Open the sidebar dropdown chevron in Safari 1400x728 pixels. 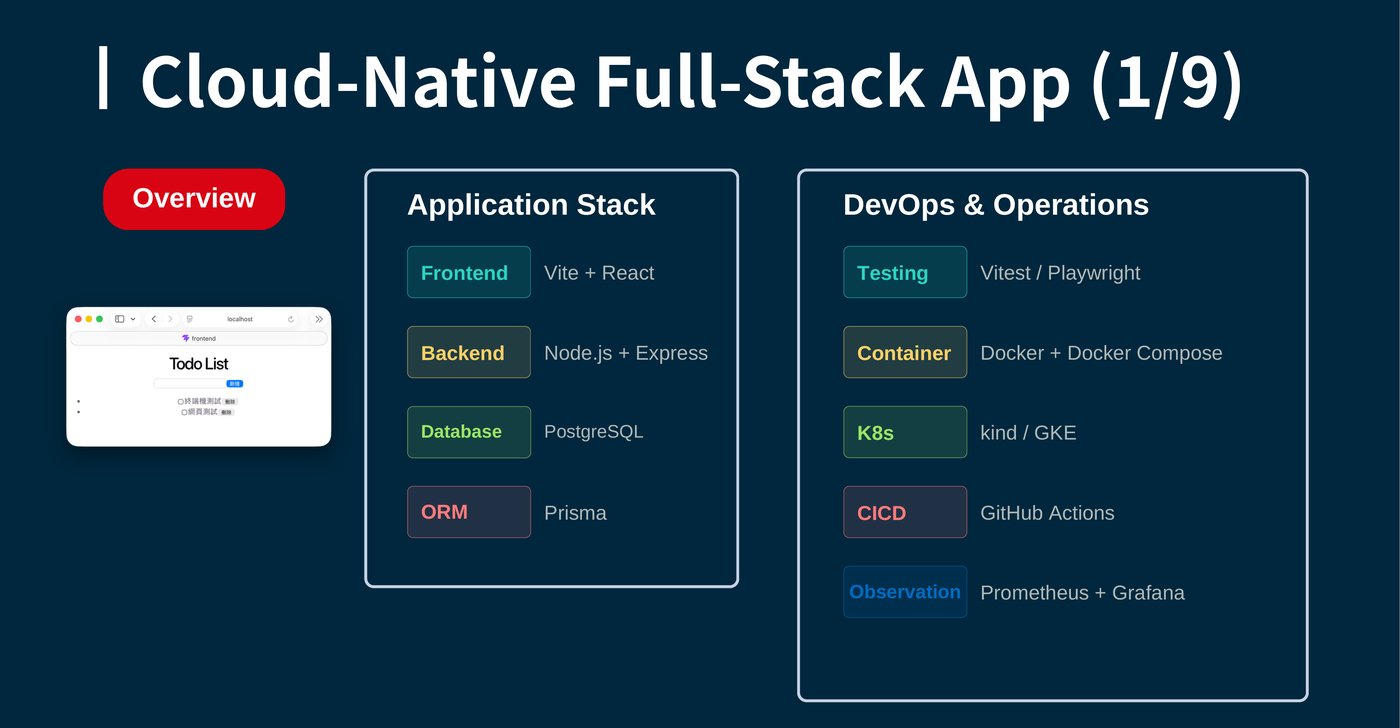tap(133, 319)
